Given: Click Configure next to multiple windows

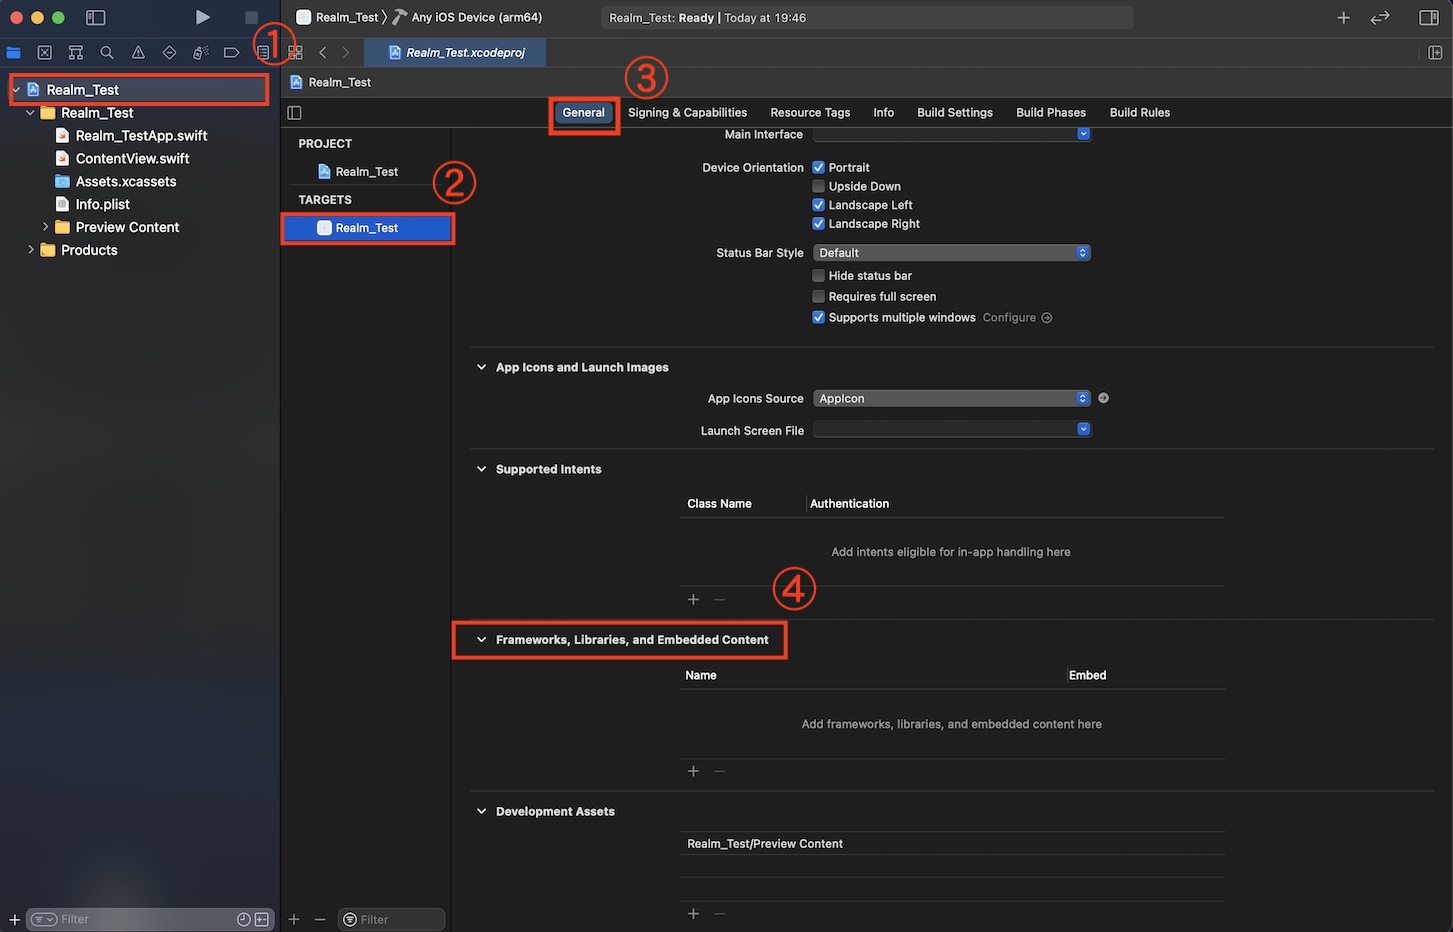Looking at the screenshot, I should [x=1017, y=318].
